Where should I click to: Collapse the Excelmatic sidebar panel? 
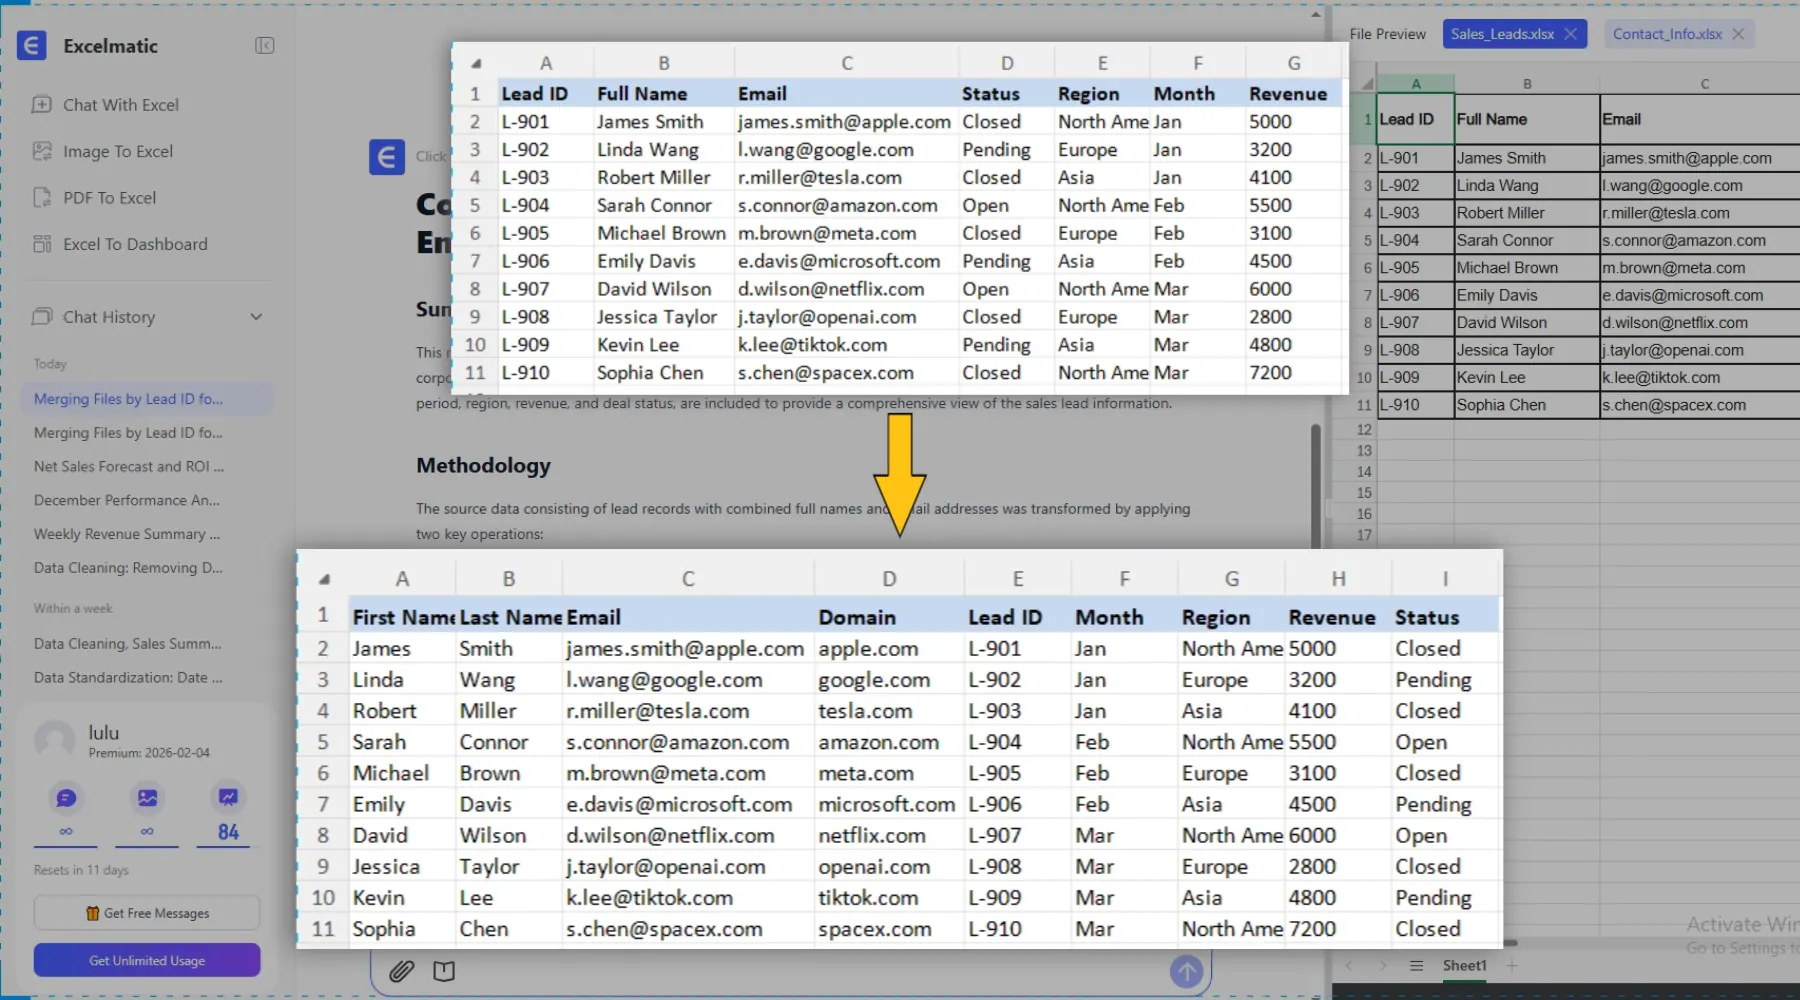click(264, 46)
